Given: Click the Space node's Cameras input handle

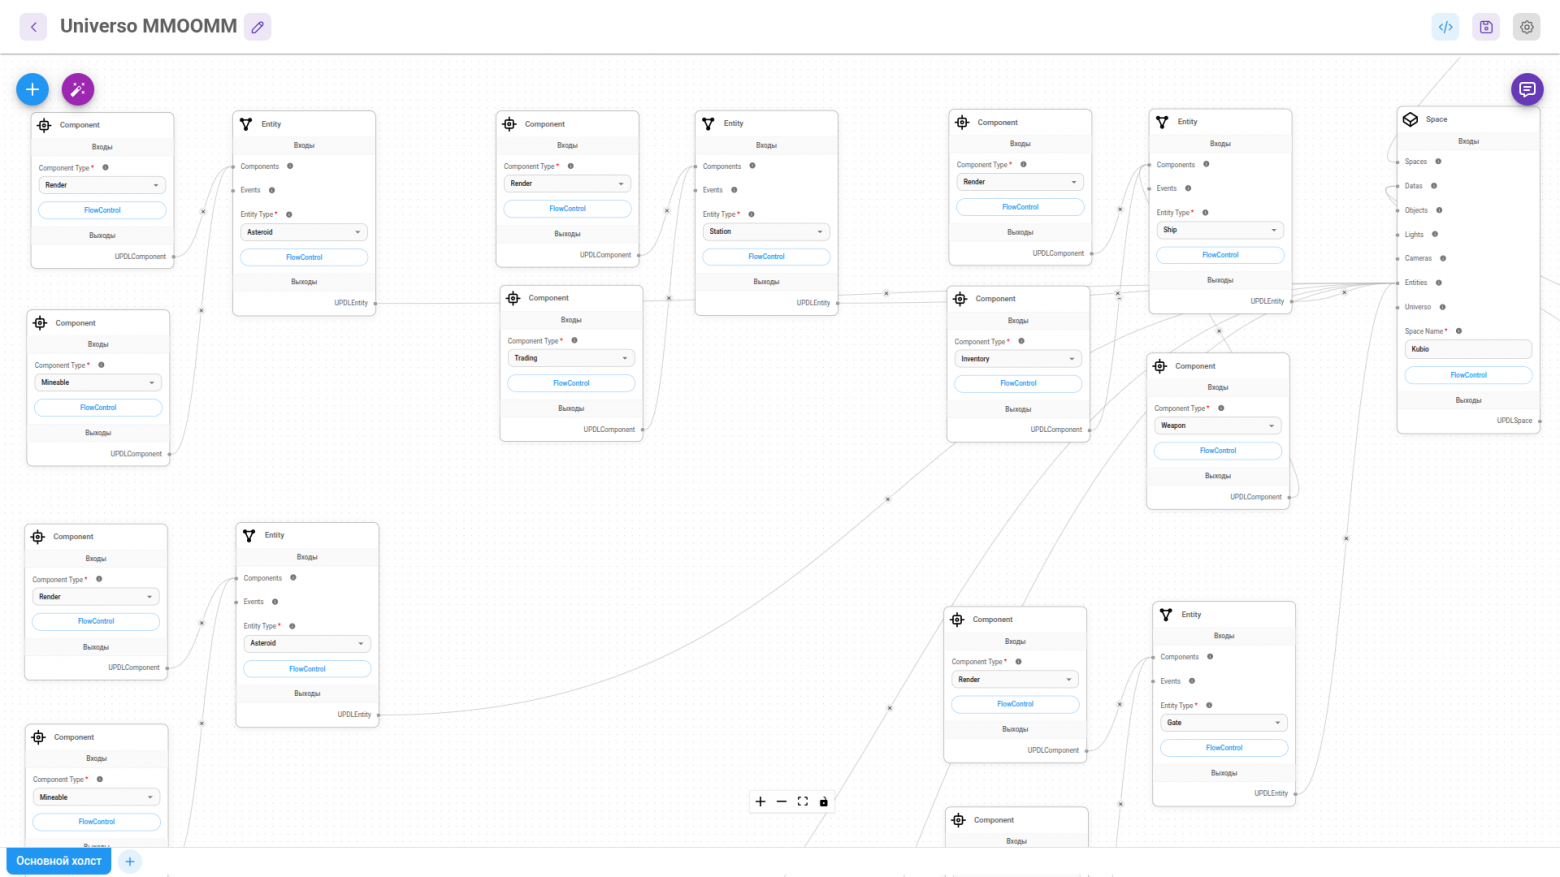Looking at the screenshot, I should [x=1398, y=258].
